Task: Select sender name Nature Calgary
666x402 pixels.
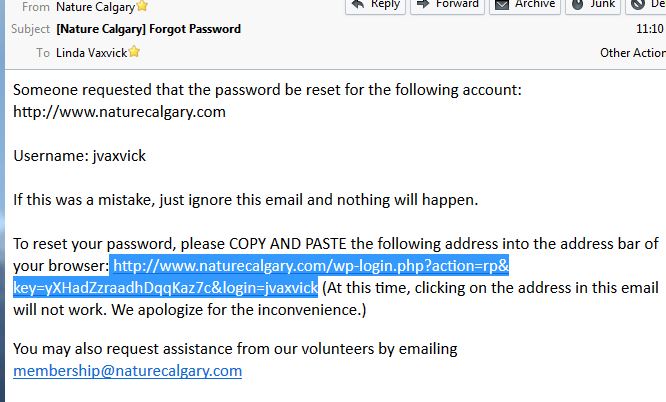Action: click(x=96, y=7)
